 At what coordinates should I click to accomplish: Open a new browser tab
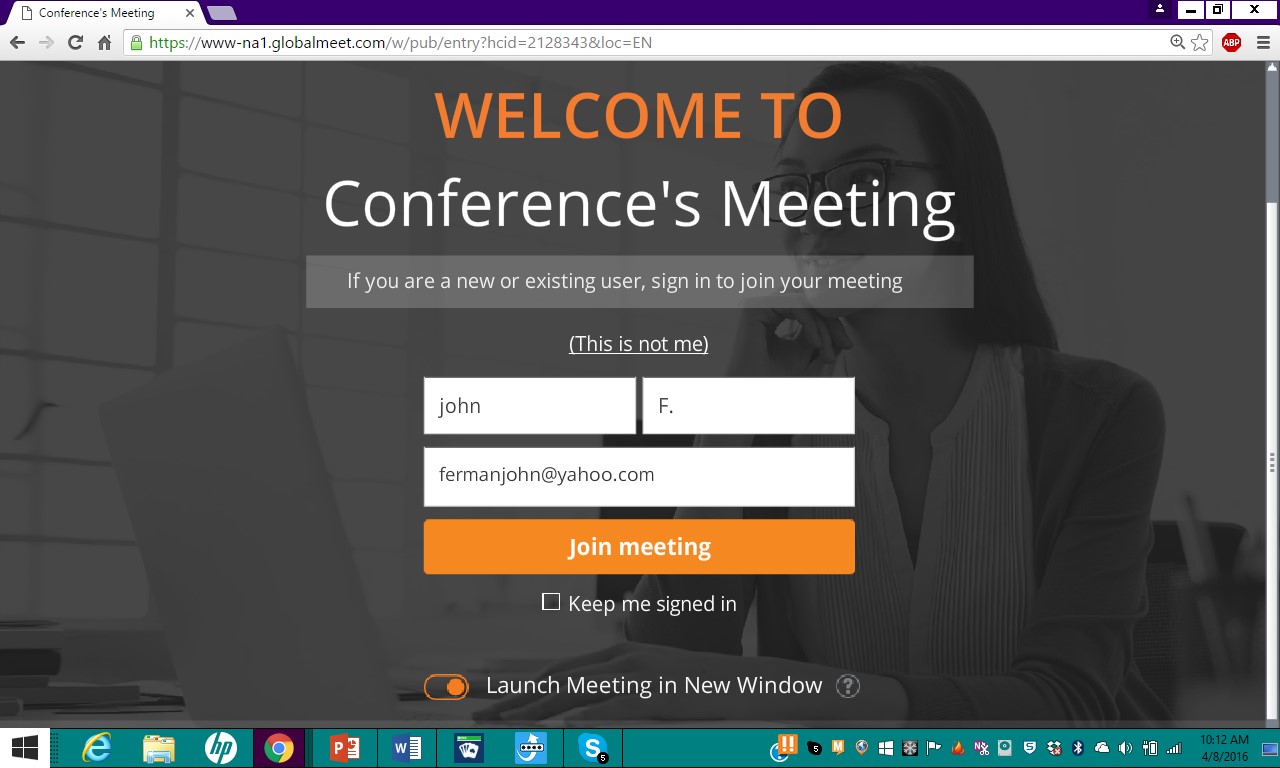tap(221, 13)
